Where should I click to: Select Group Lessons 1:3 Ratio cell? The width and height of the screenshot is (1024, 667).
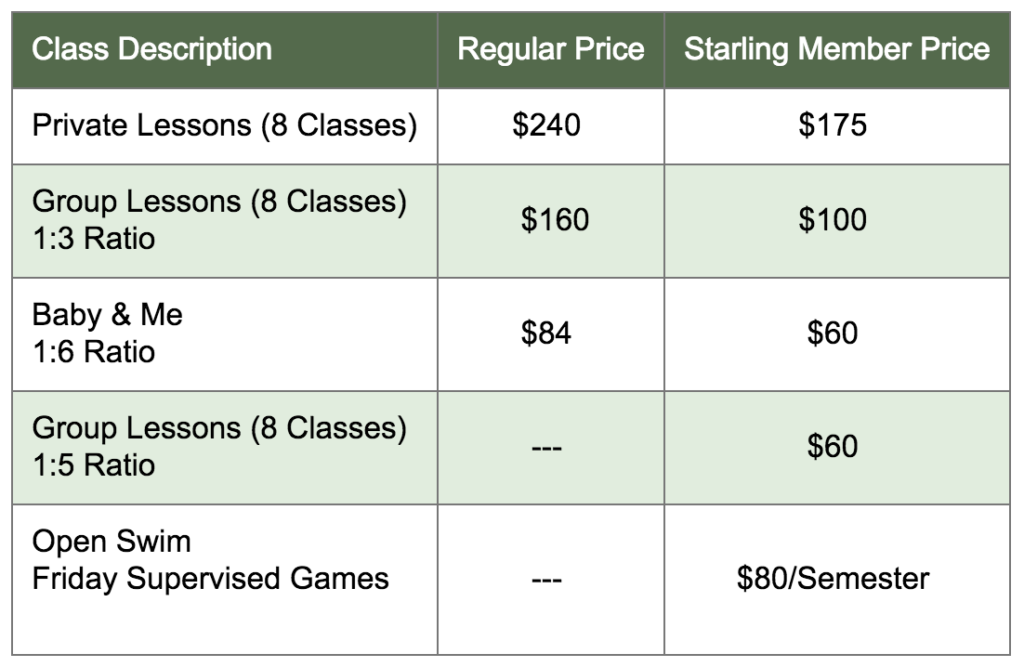[225, 221]
